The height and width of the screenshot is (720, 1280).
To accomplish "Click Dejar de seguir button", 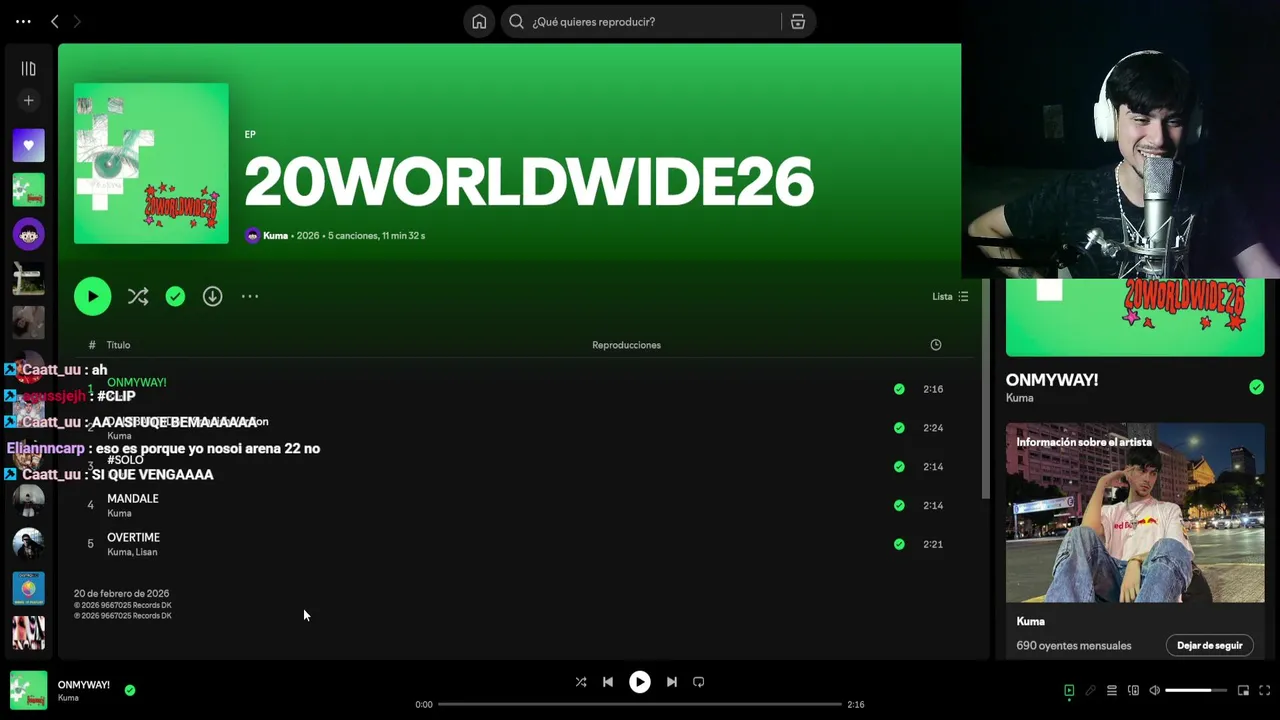I will (1209, 645).
